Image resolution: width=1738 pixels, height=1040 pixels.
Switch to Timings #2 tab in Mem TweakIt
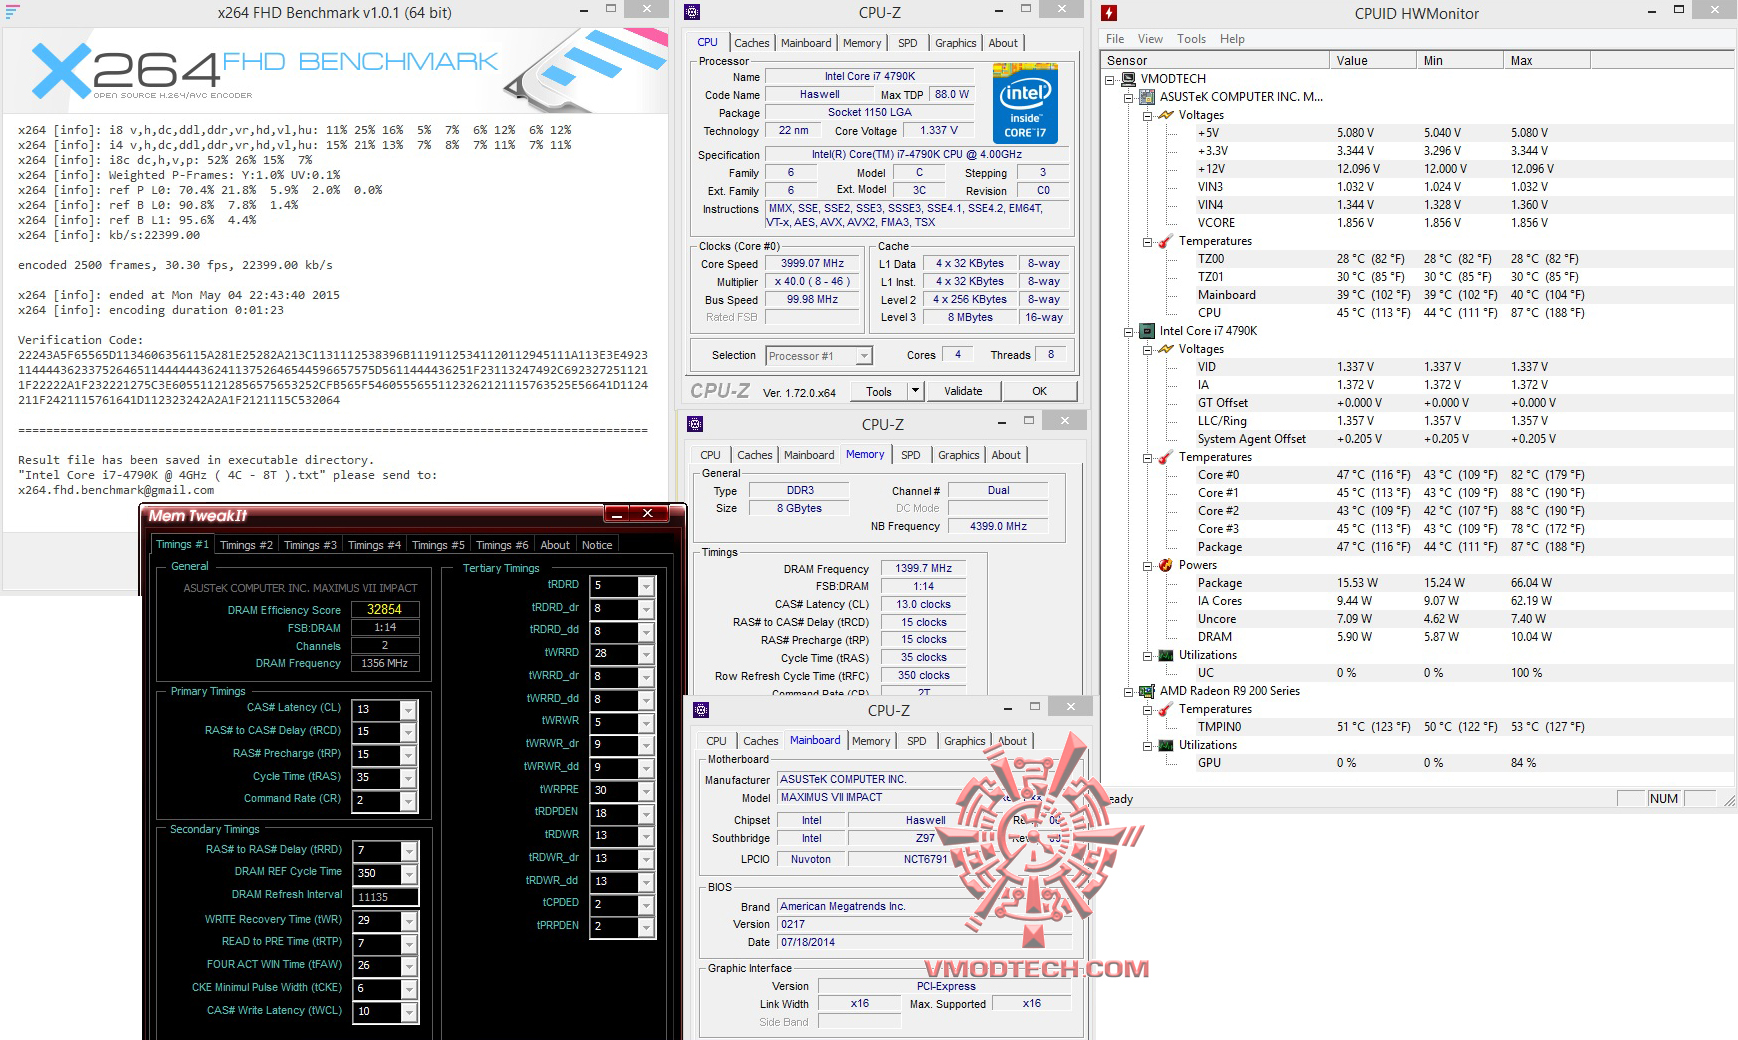click(246, 545)
